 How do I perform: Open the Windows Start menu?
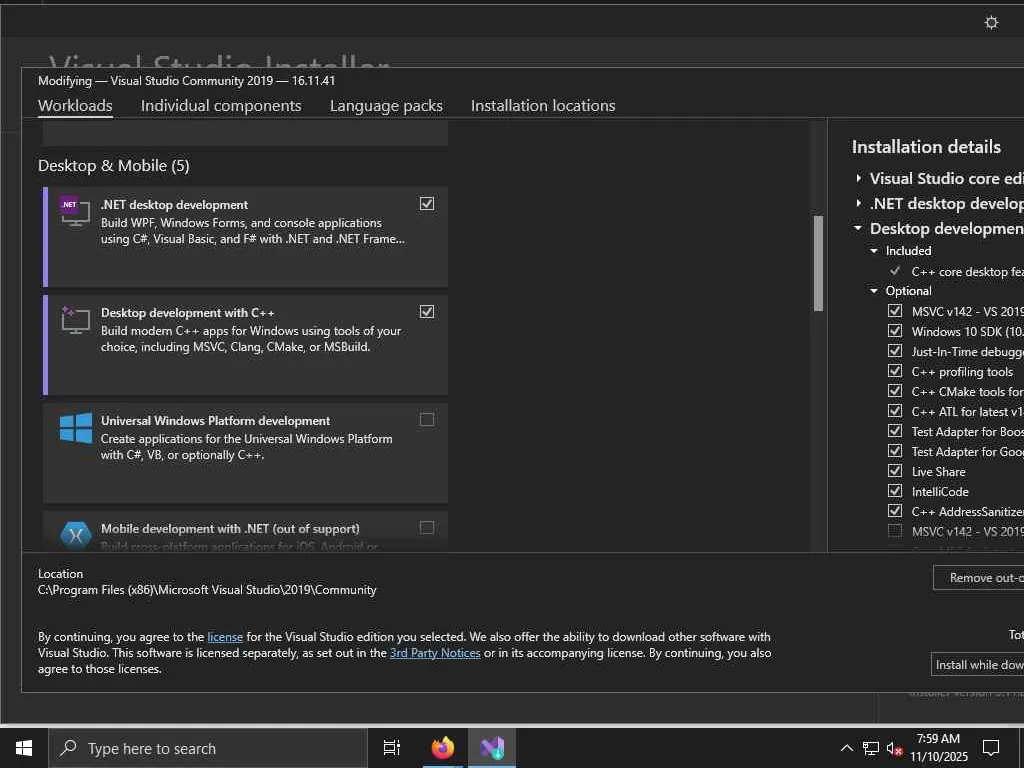(x=24, y=748)
